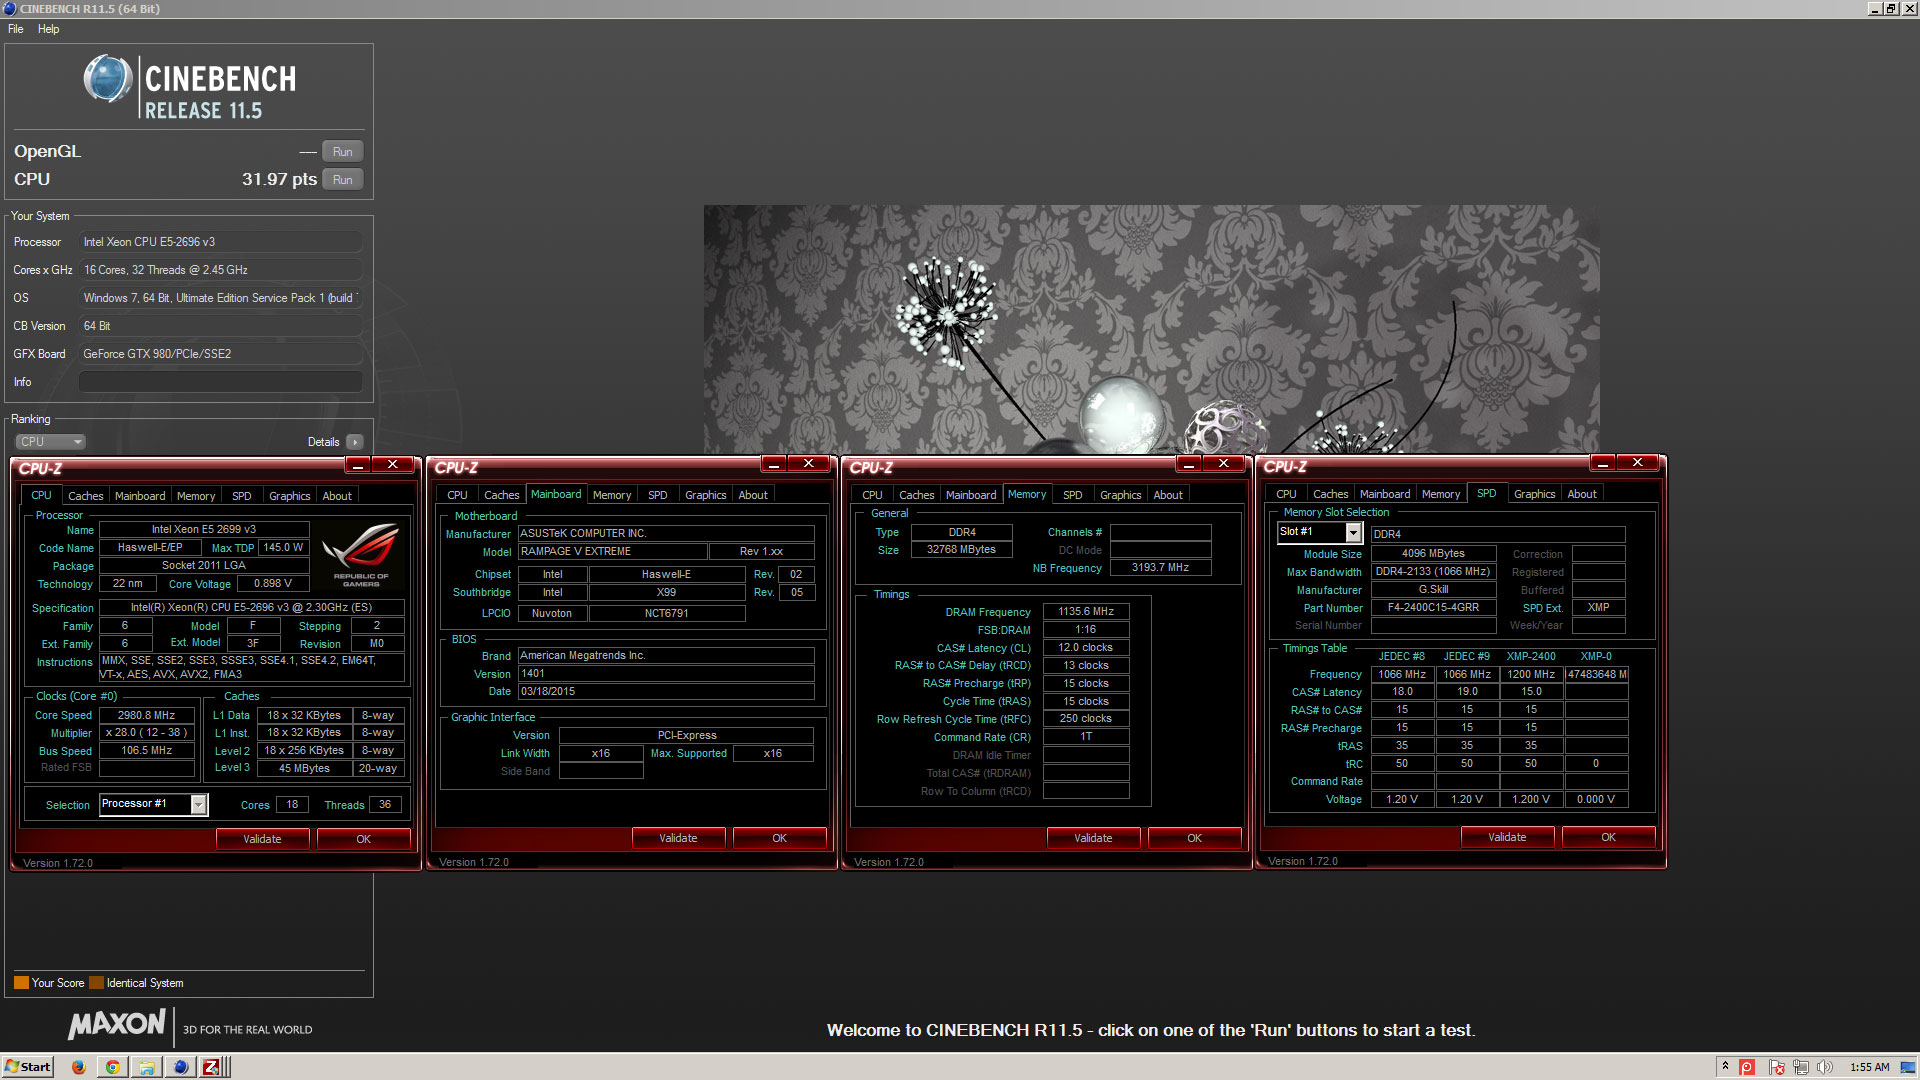
Task: Open the Windows Start button
Action: pyautogui.click(x=27, y=1067)
